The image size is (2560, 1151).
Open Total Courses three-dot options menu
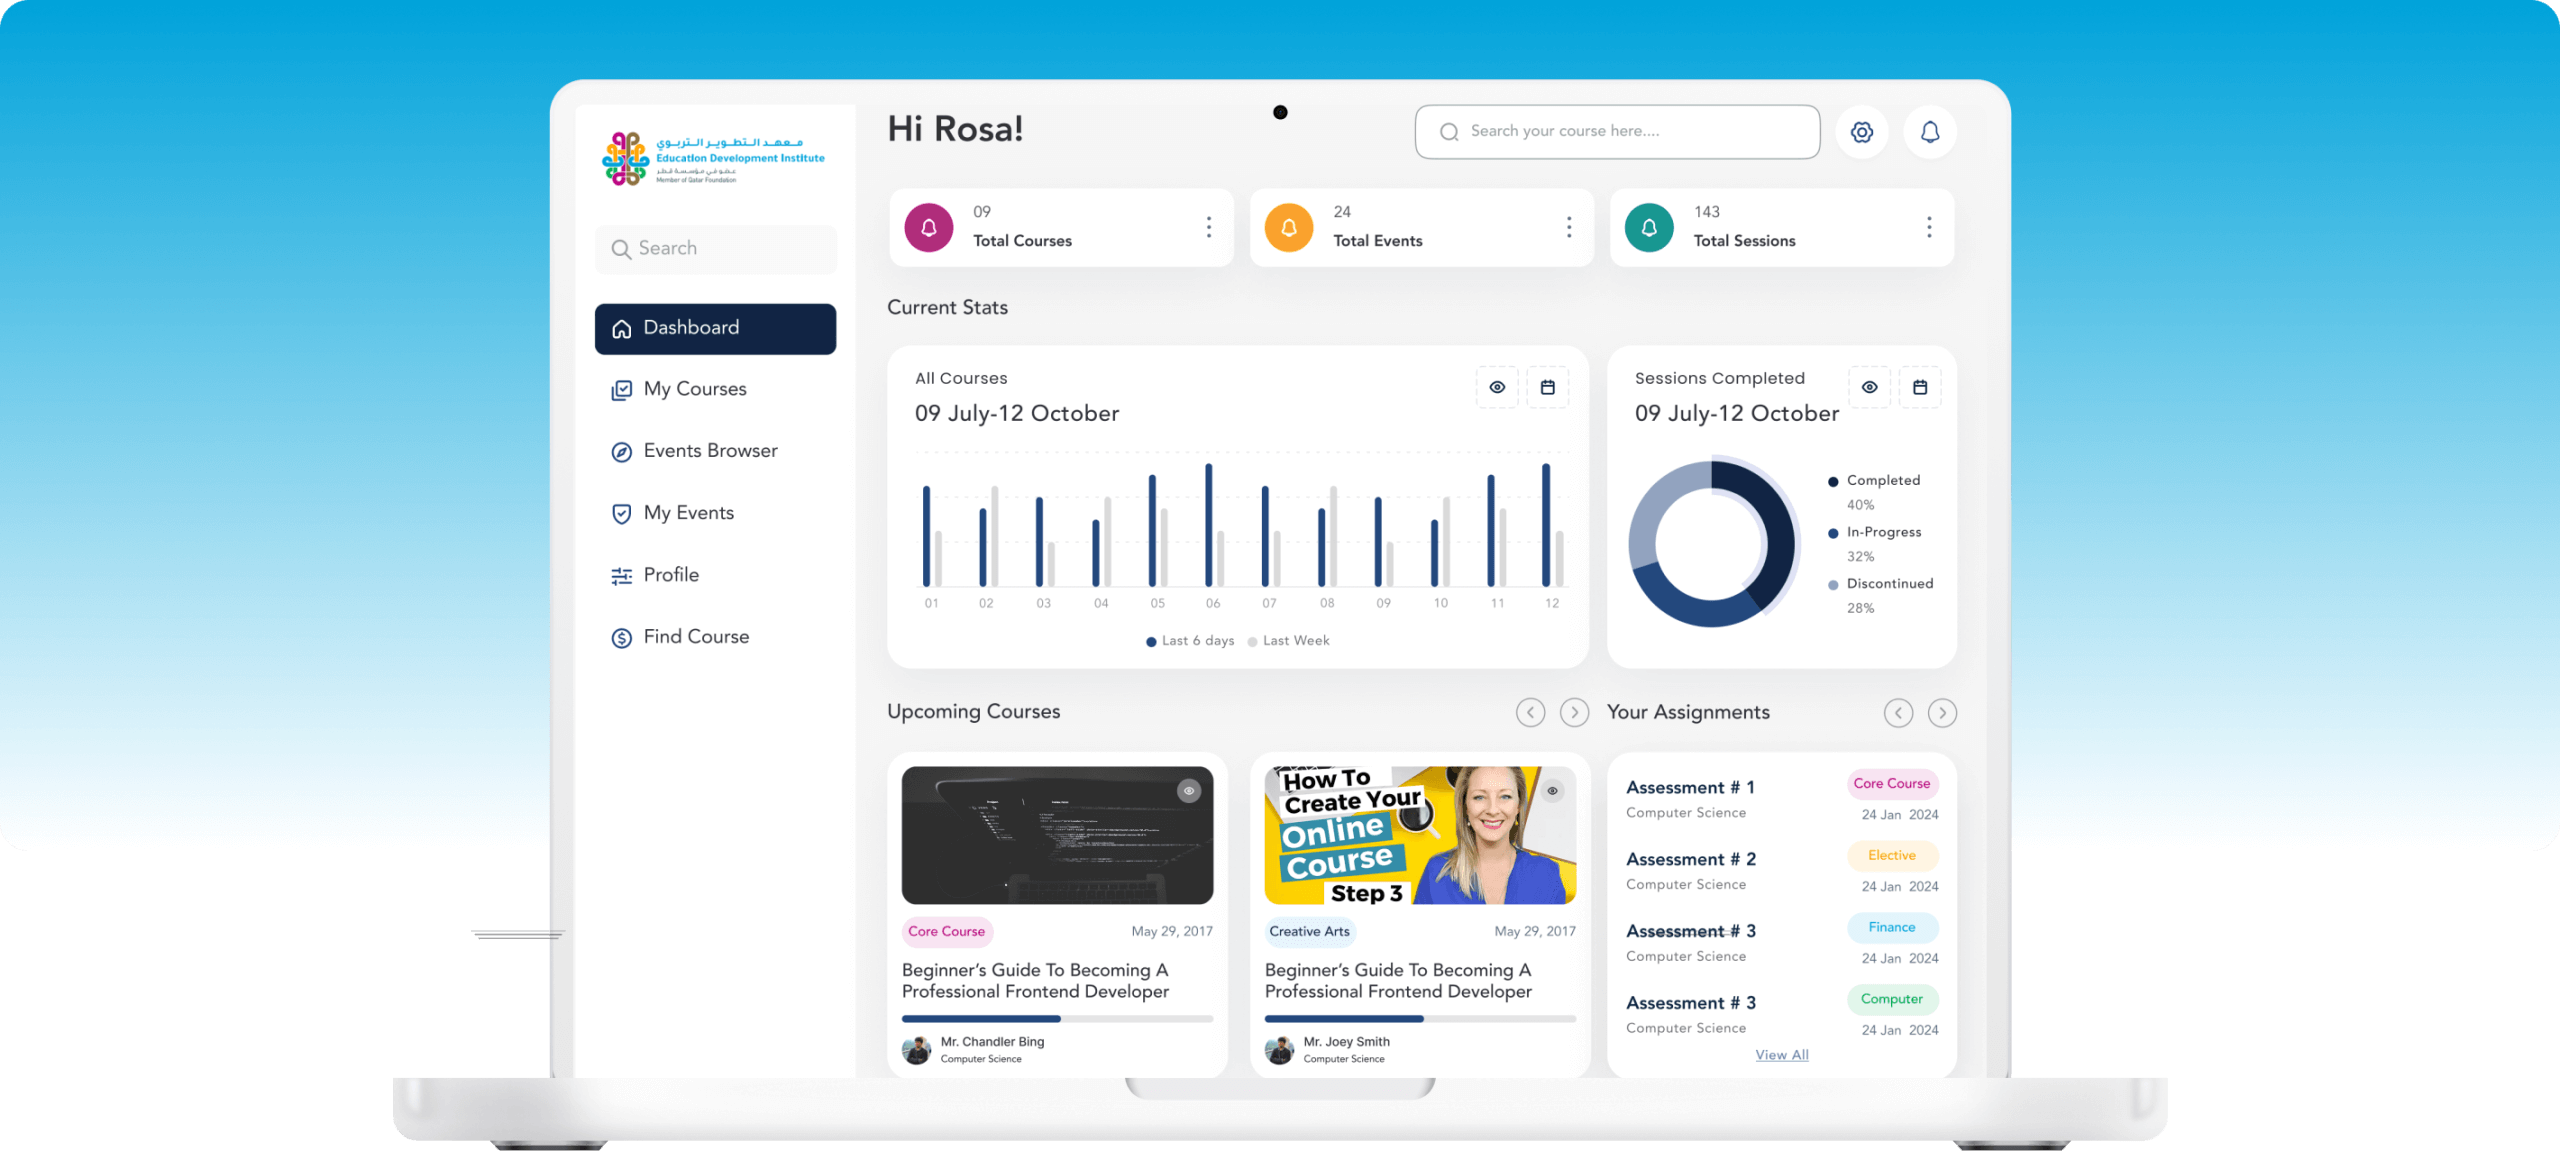tap(1208, 227)
